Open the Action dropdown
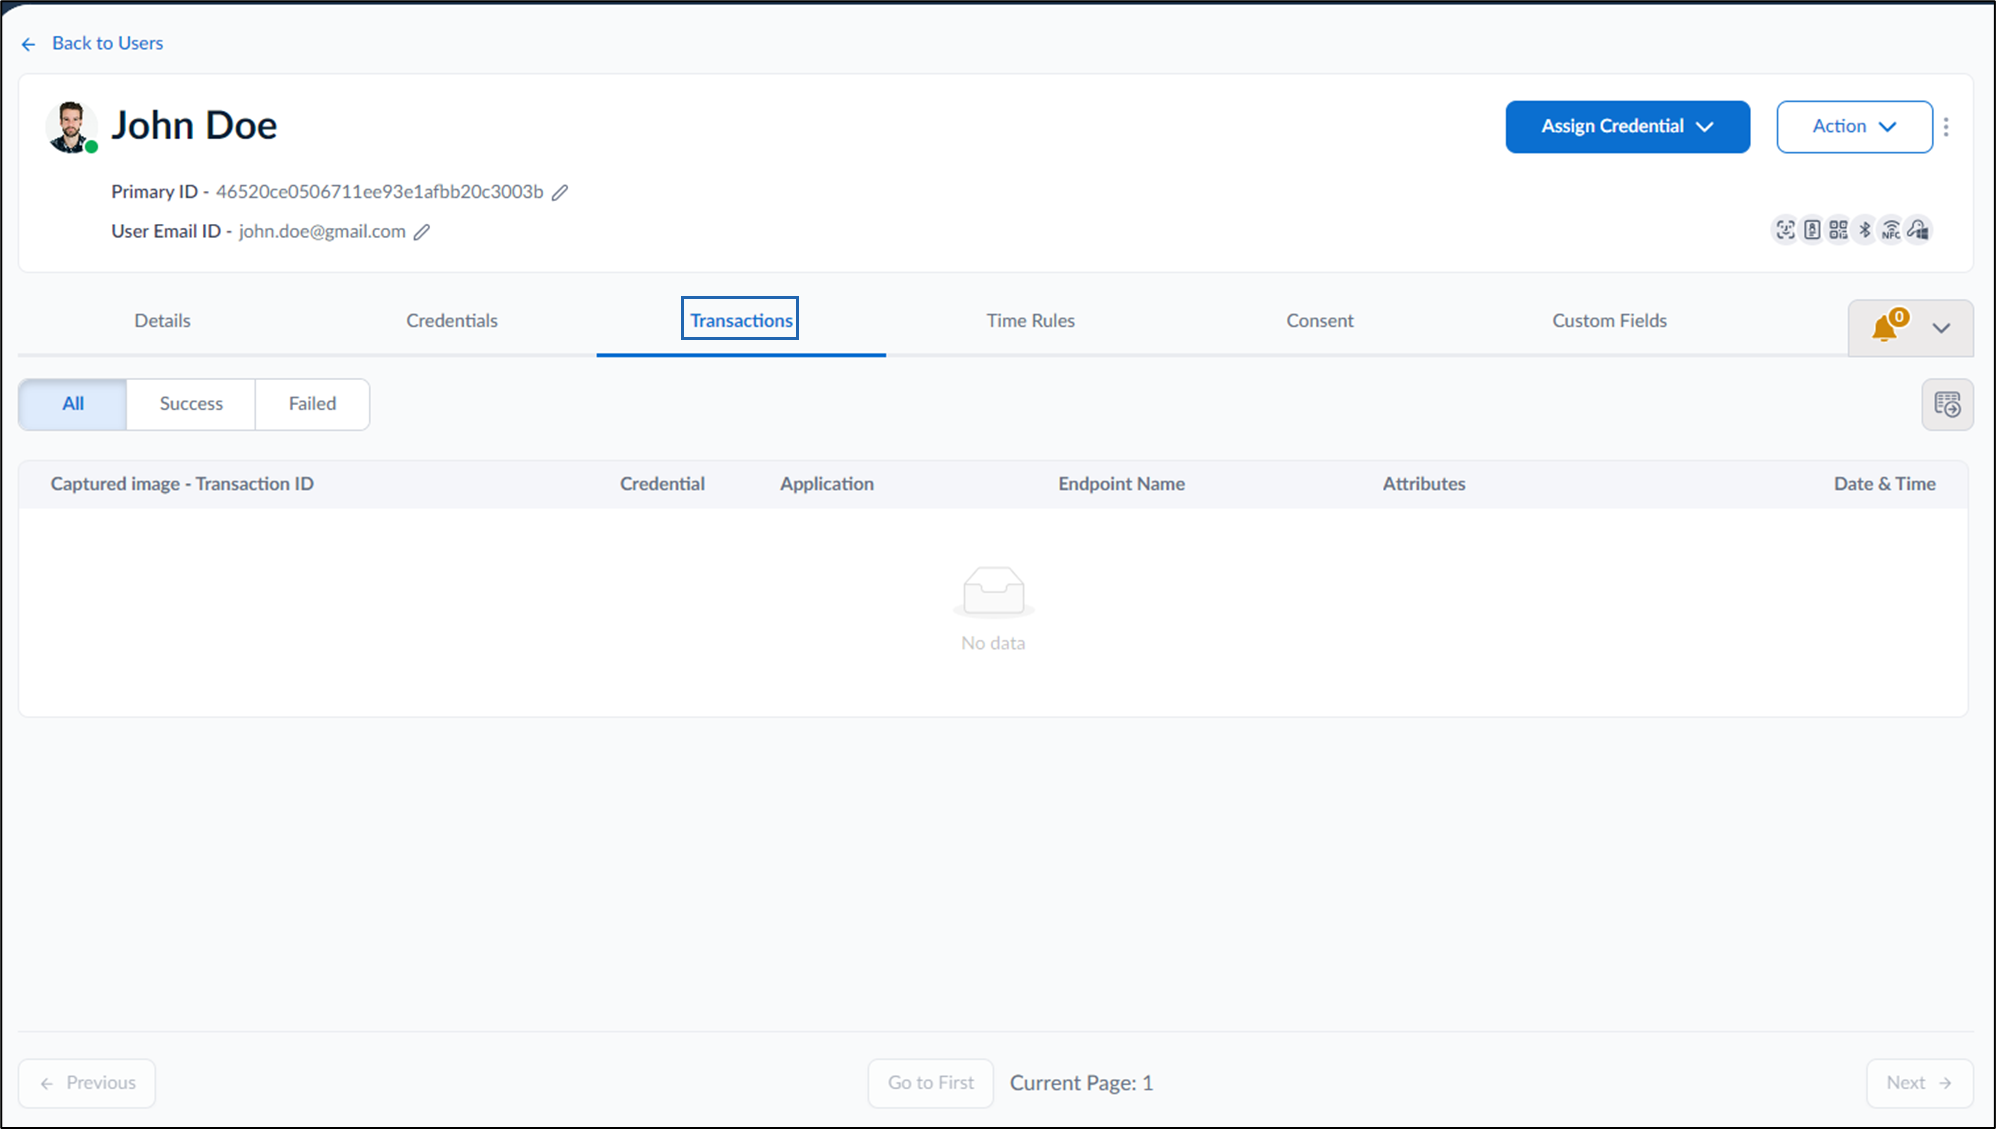This screenshot has height=1129, width=1996. coord(1854,126)
